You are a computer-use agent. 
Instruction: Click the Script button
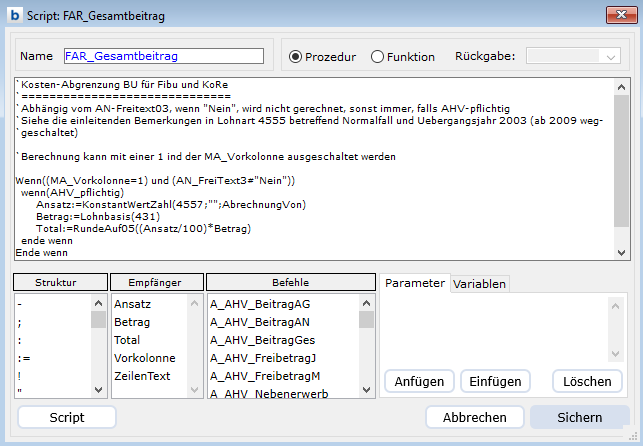tap(66, 417)
